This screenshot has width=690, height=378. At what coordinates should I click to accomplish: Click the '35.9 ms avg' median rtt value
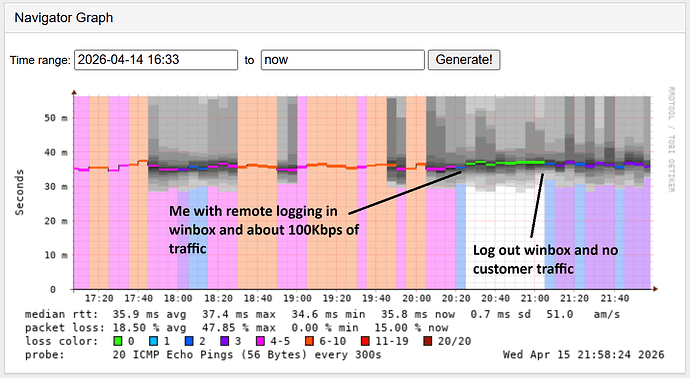pyautogui.click(x=149, y=315)
